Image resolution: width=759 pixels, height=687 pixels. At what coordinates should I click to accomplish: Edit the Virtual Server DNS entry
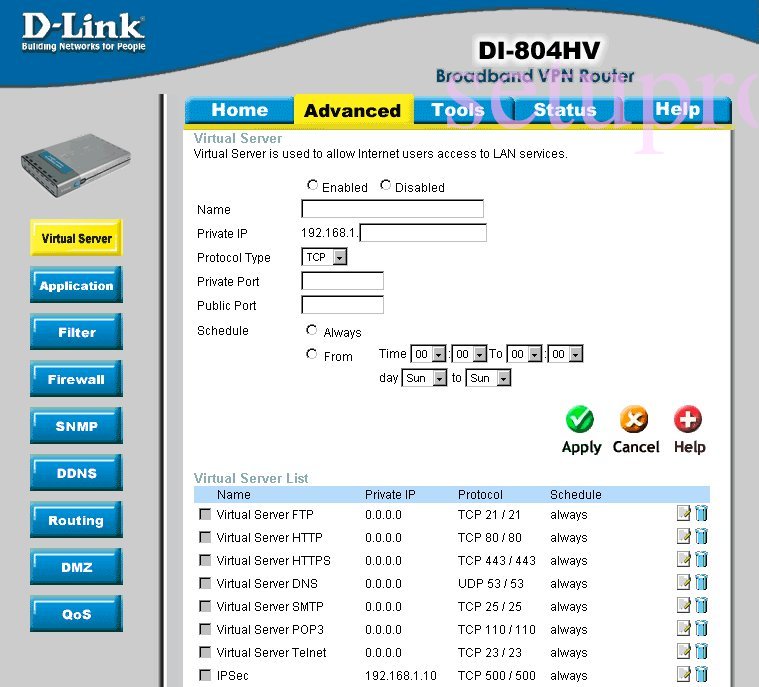(683, 582)
